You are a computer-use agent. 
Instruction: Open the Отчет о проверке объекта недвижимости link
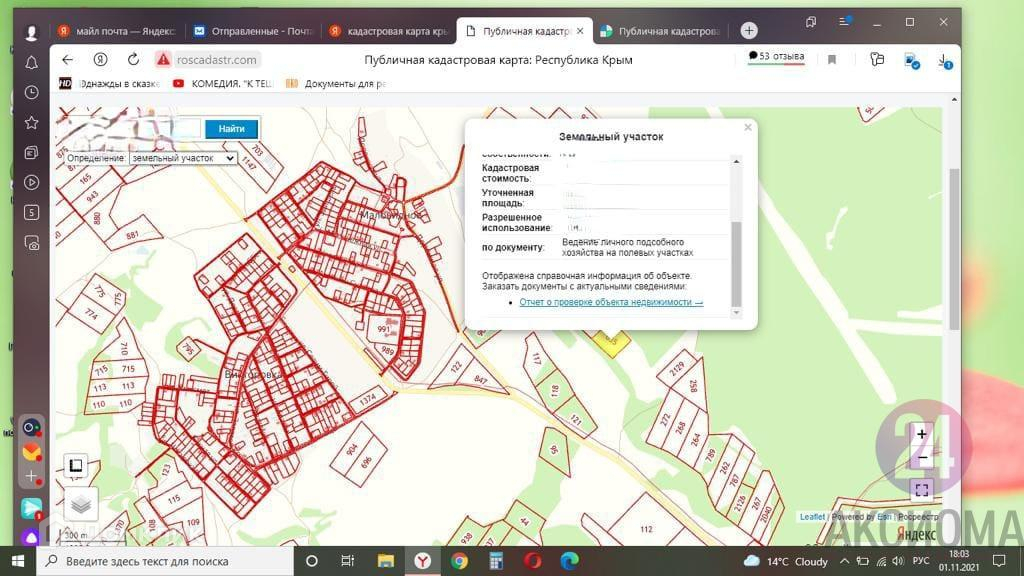(611, 302)
